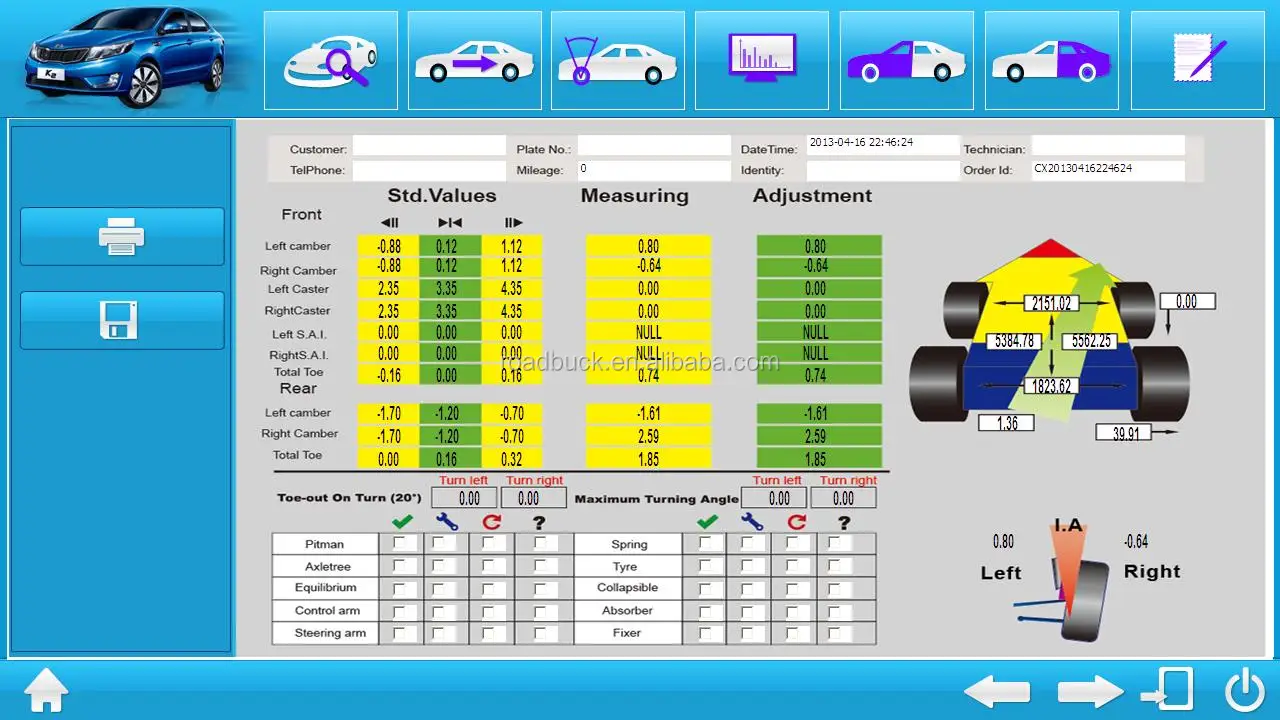Click the floppy disk save button
This screenshot has height=720, width=1280.
(x=122, y=320)
